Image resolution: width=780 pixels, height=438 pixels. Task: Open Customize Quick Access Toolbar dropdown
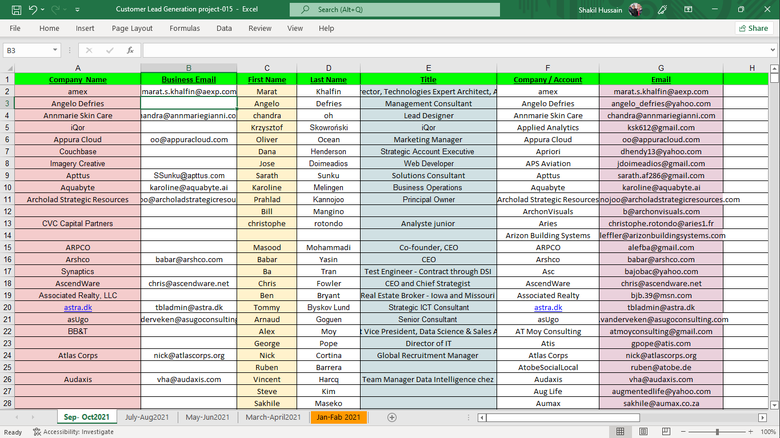tap(77, 9)
